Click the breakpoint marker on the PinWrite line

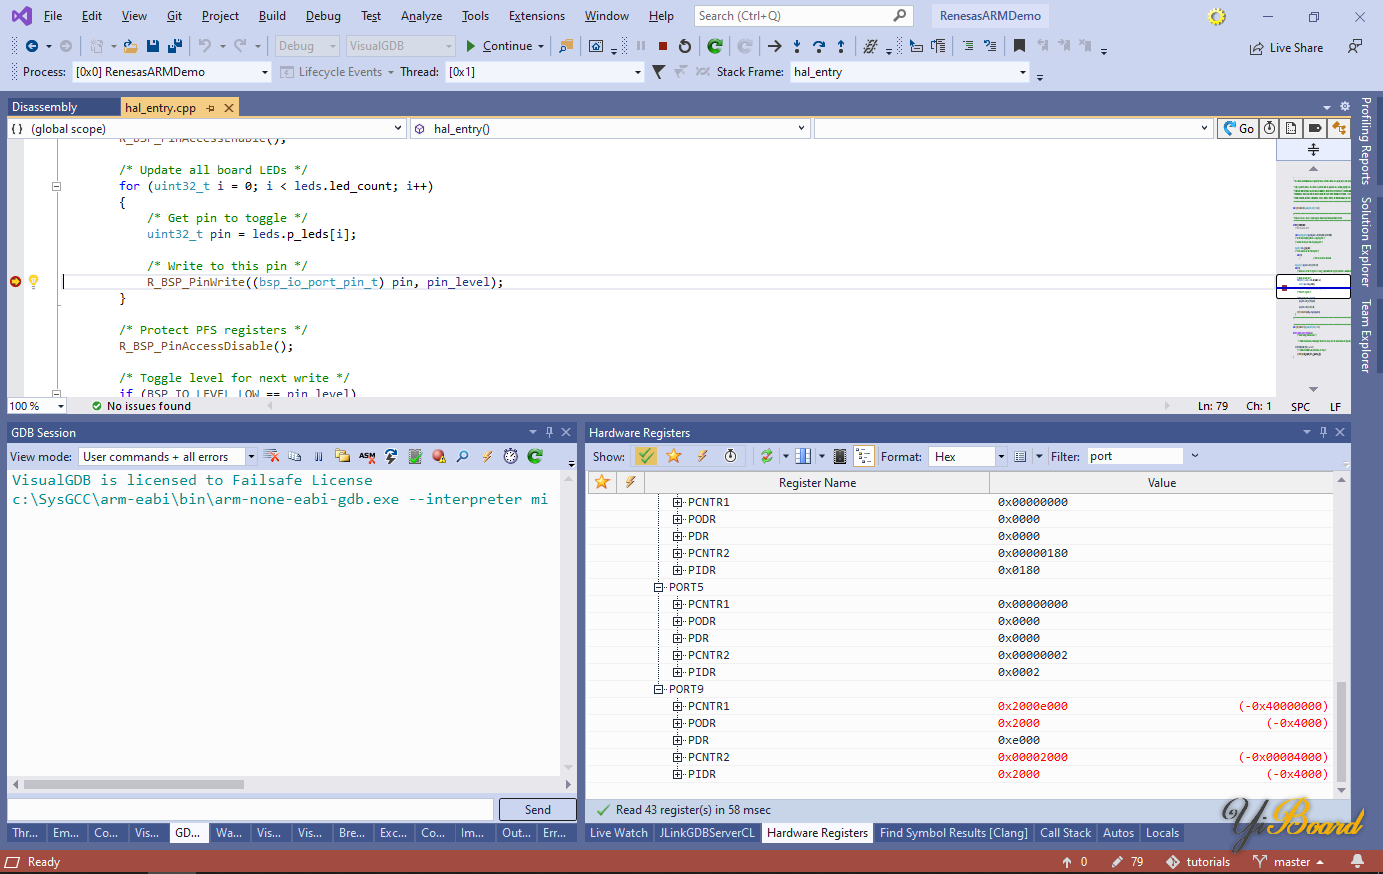pos(16,282)
